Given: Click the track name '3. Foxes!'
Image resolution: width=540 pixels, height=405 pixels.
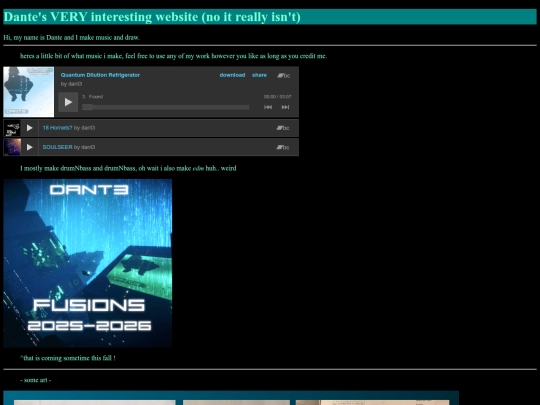Looking at the screenshot, I should coord(93,97).
